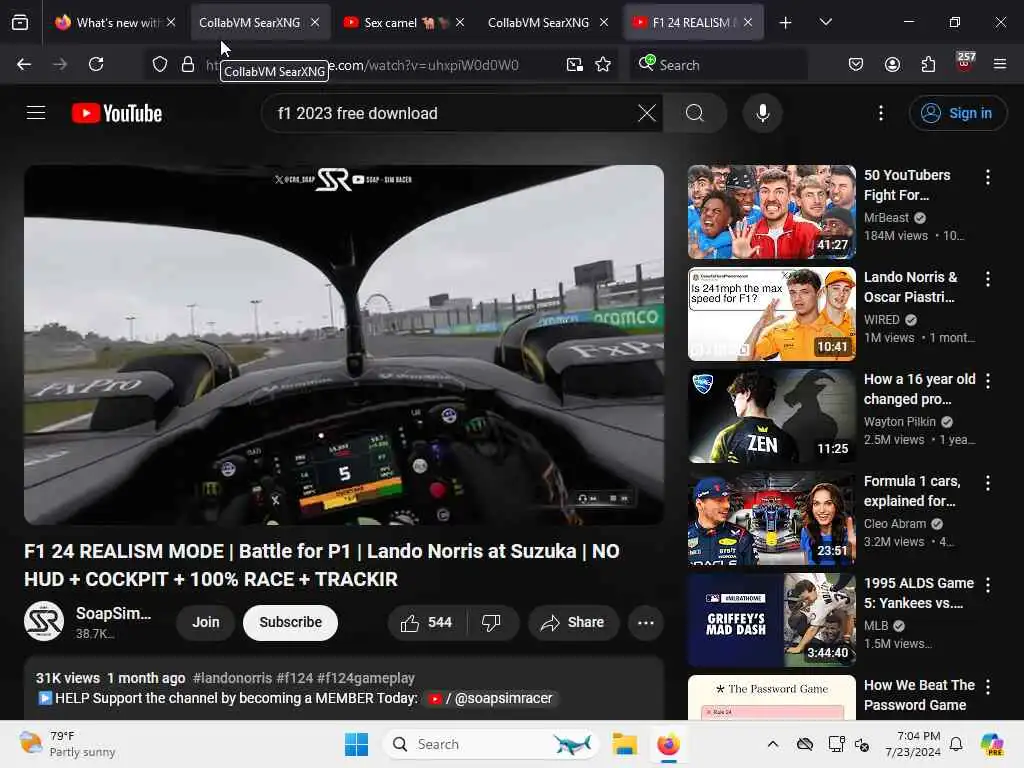Open the SoapSim channel name link
The width and height of the screenshot is (1024, 768).
(113, 613)
